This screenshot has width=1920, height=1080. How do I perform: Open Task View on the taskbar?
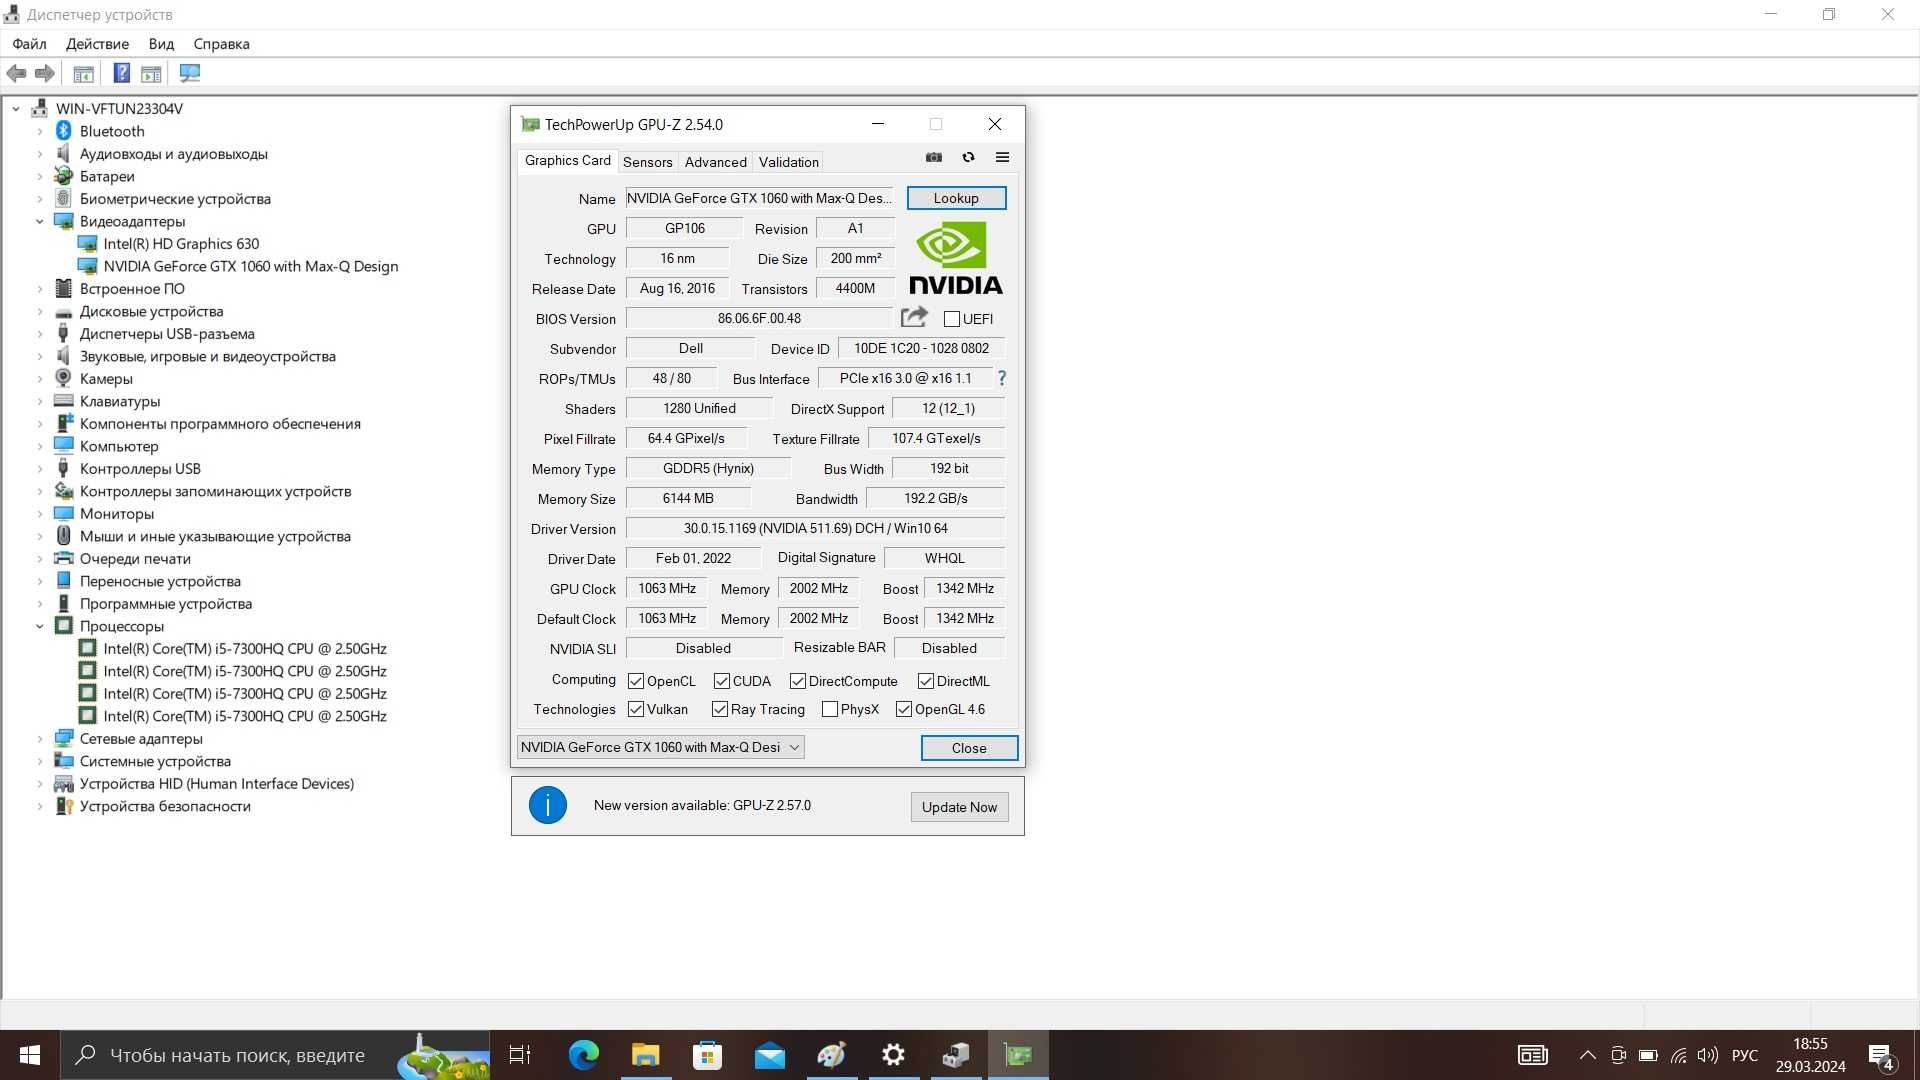coord(520,1055)
